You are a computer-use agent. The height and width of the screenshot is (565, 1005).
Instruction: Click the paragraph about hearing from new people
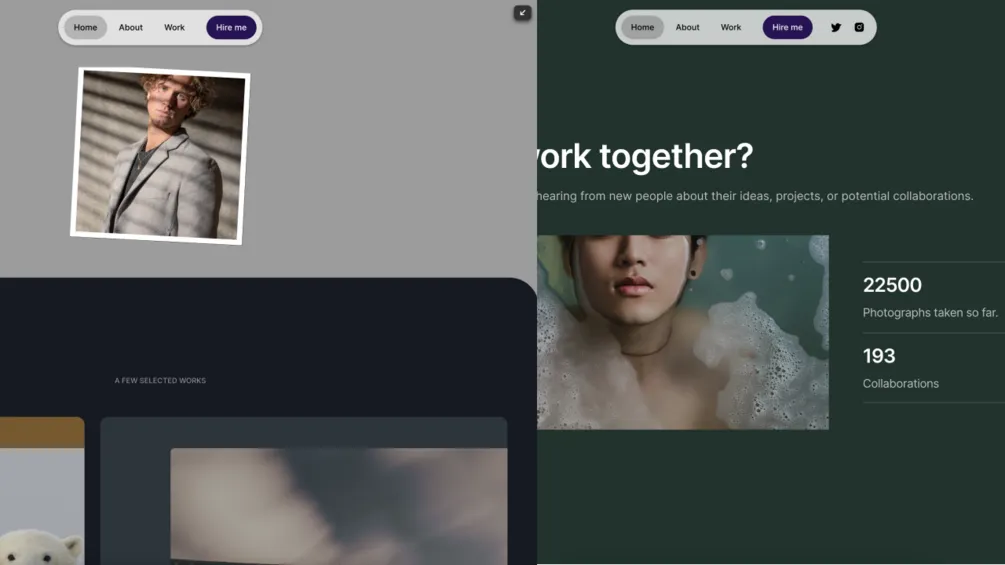pyautogui.click(x=755, y=196)
